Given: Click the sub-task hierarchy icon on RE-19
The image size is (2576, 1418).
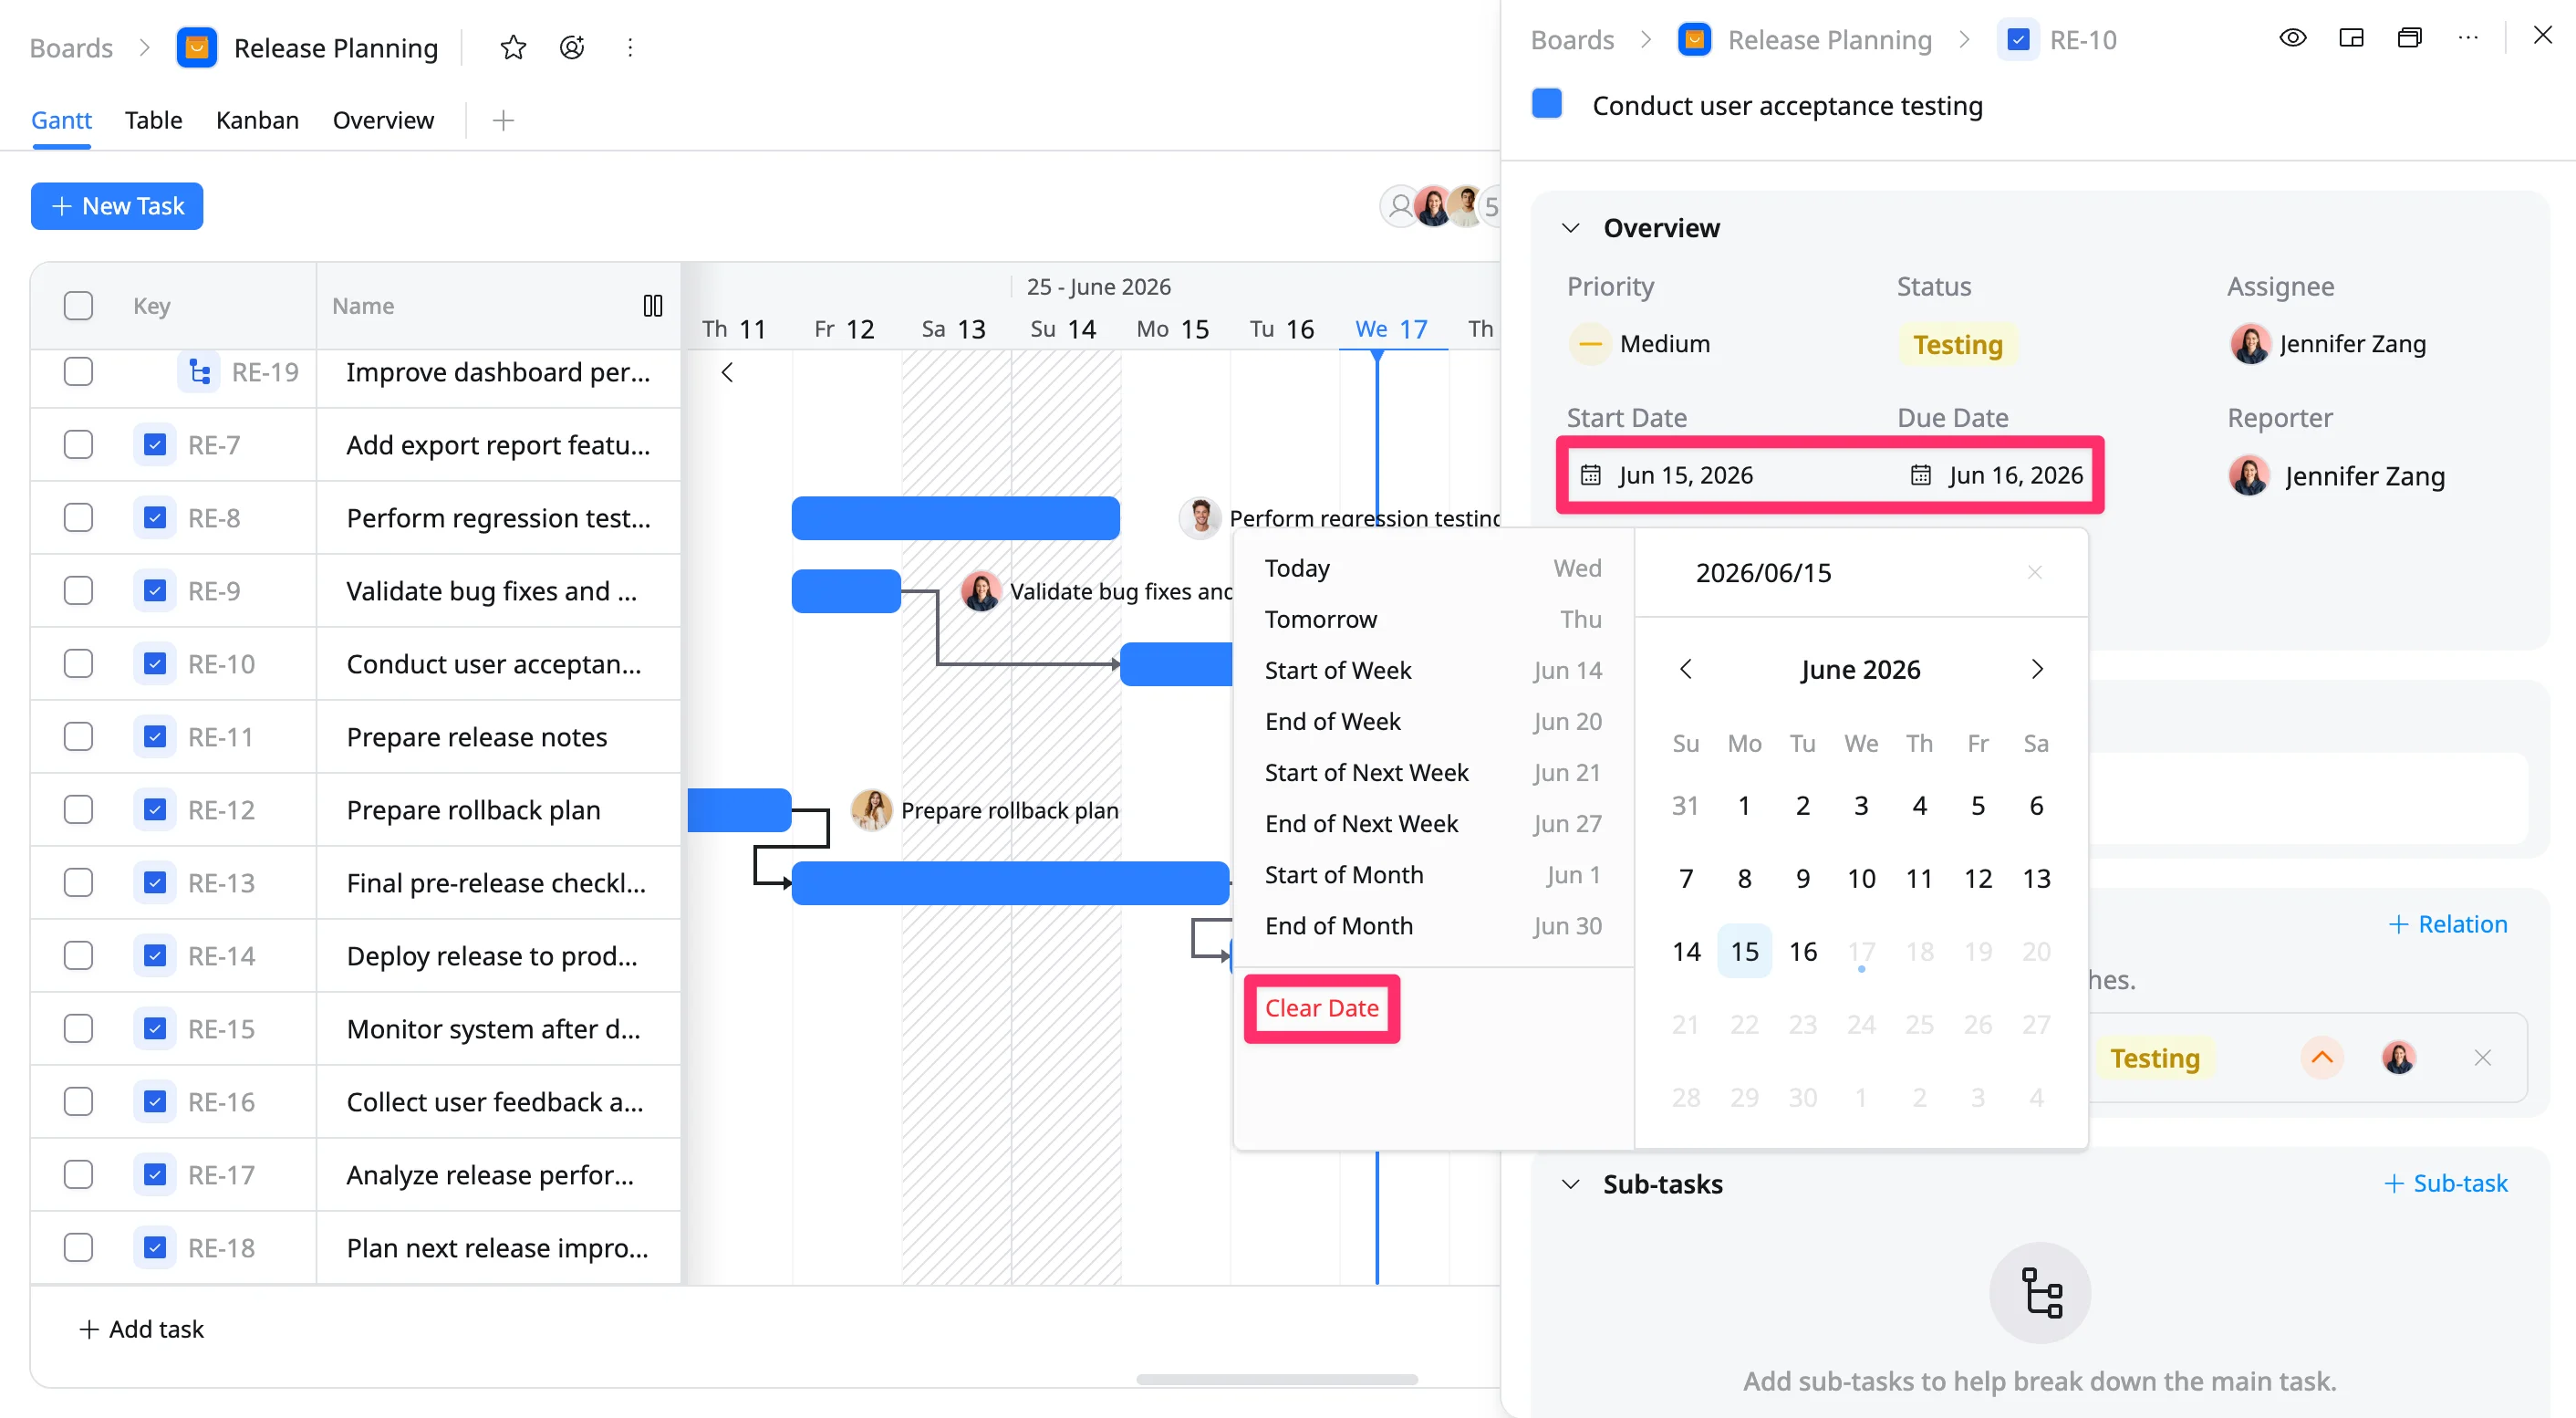Looking at the screenshot, I should [199, 372].
